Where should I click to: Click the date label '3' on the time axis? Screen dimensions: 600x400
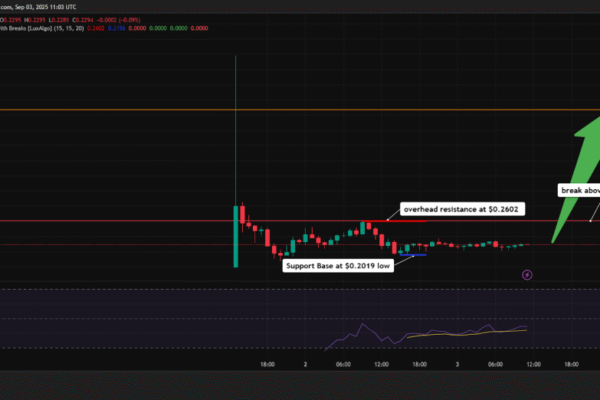click(x=457, y=364)
